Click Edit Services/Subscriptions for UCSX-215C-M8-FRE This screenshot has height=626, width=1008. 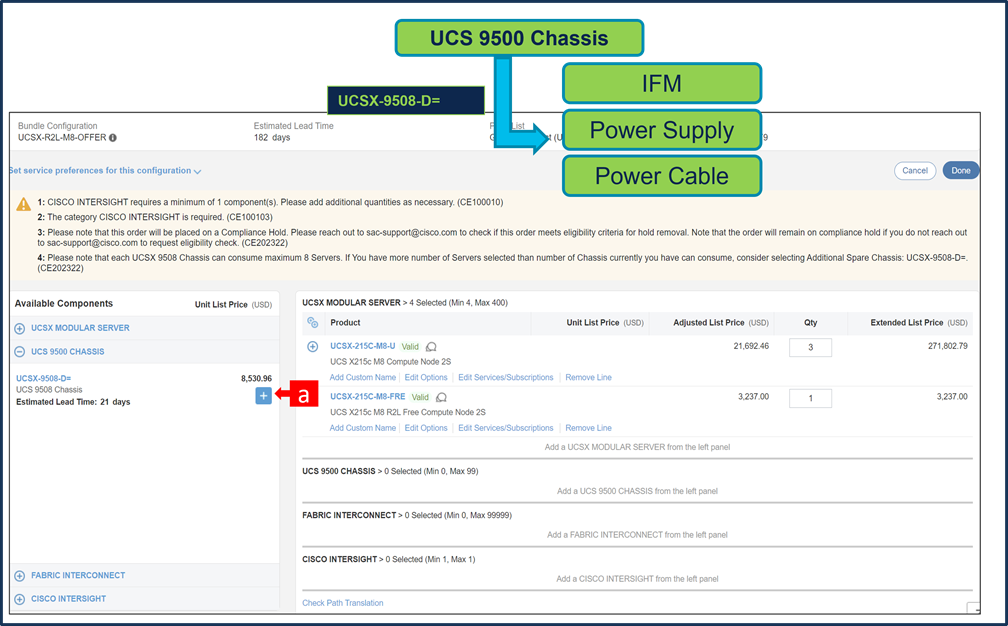(x=506, y=428)
